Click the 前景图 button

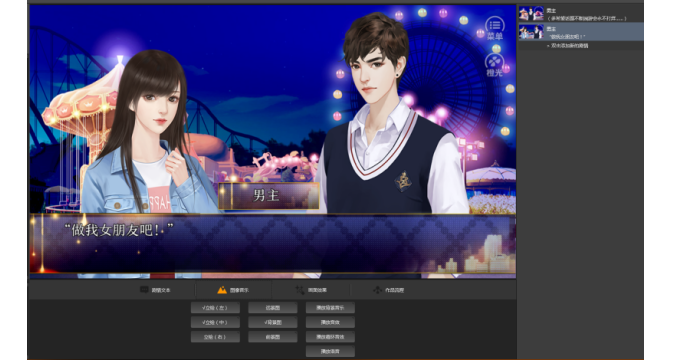tap(273, 337)
